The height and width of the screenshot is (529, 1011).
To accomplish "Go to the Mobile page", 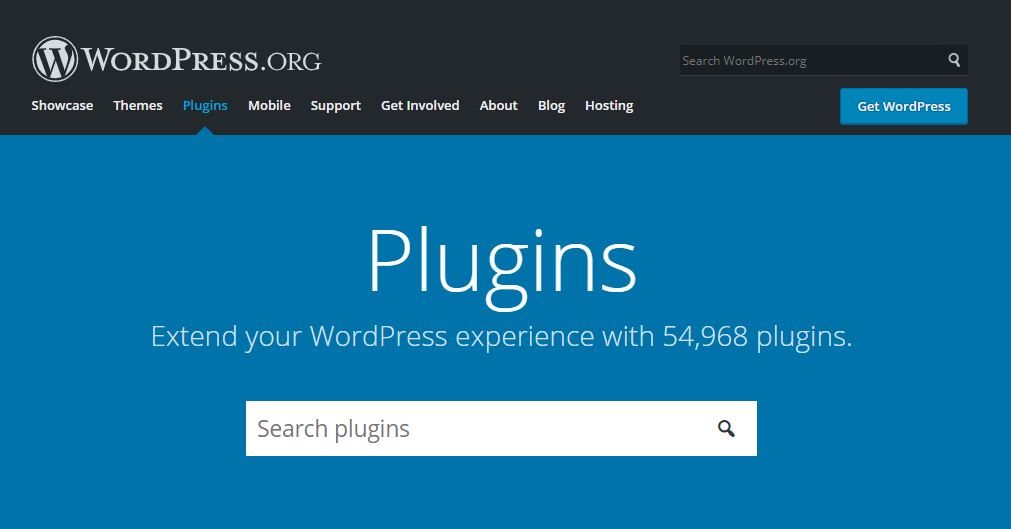I will point(270,106).
